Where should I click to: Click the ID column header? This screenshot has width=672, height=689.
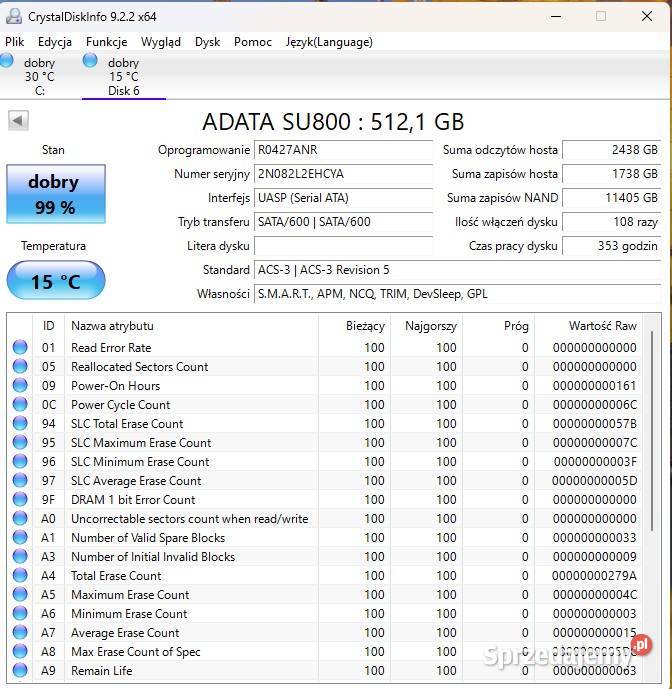click(48, 326)
